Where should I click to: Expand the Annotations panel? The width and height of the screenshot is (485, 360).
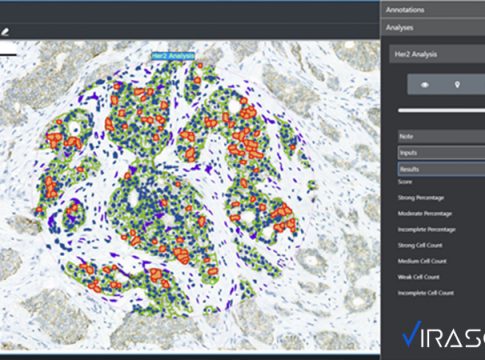pyautogui.click(x=433, y=10)
